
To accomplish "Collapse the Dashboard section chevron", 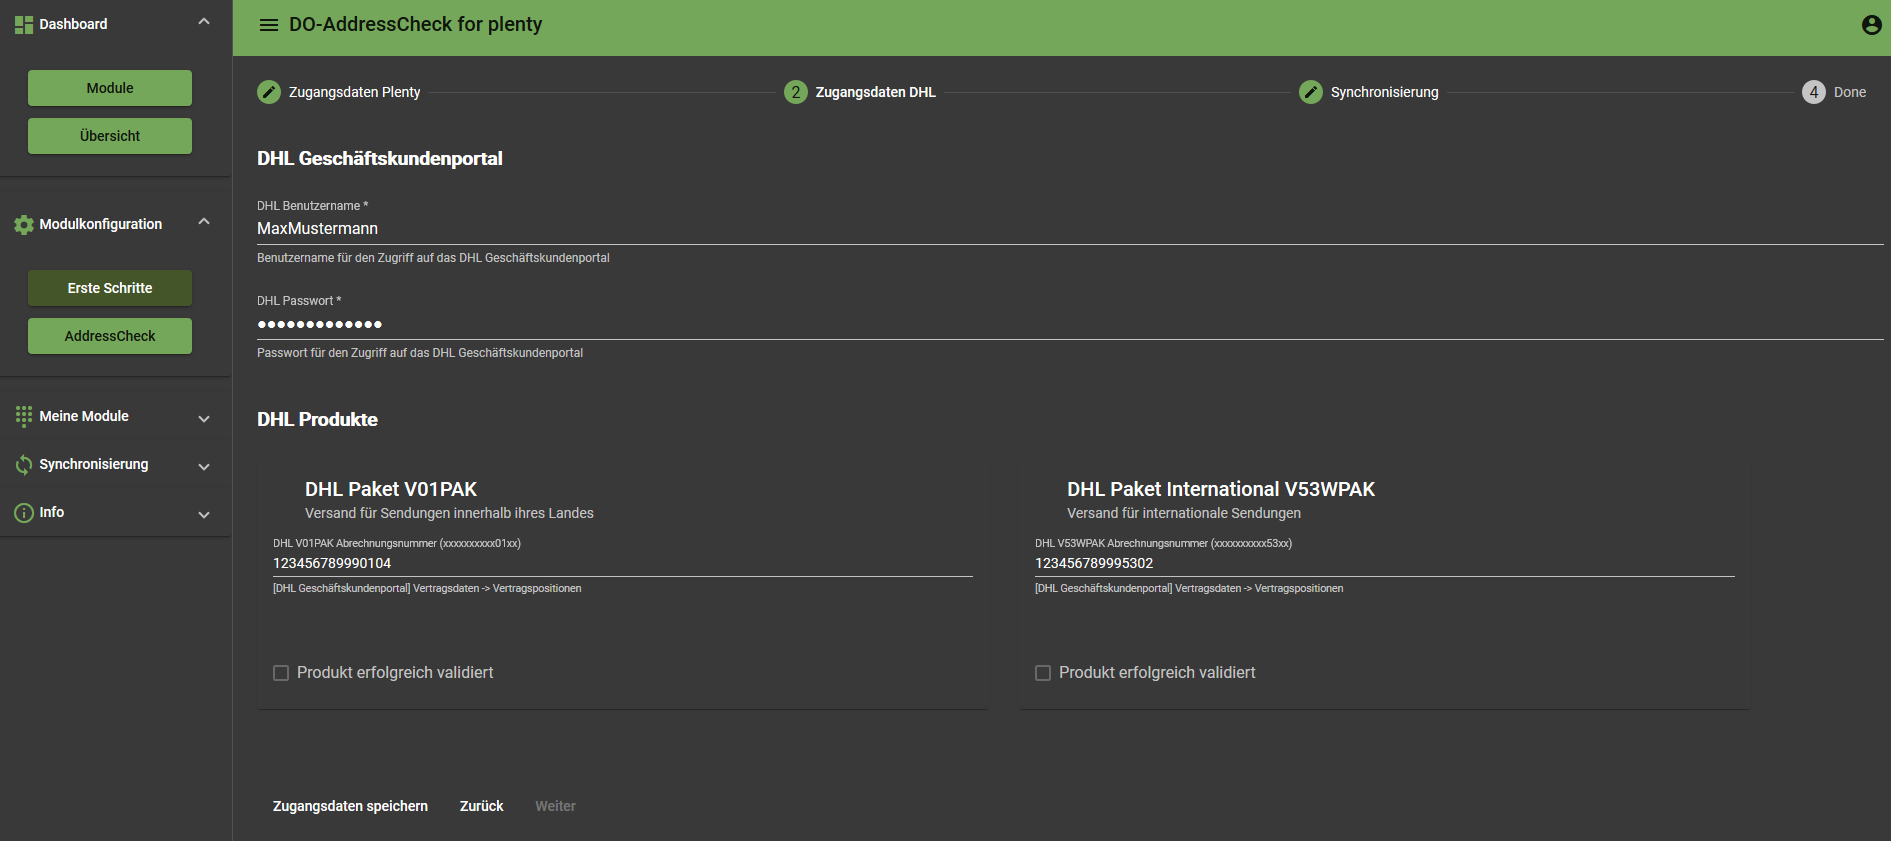I will 204,22.
